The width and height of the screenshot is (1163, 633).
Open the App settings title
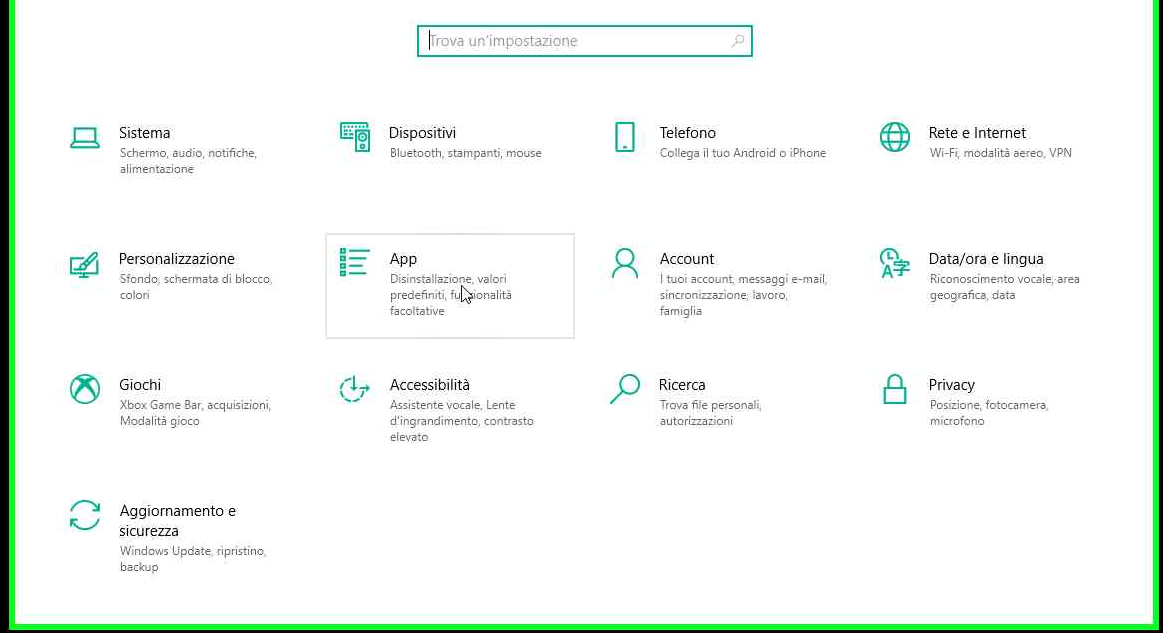click(403, 259)
